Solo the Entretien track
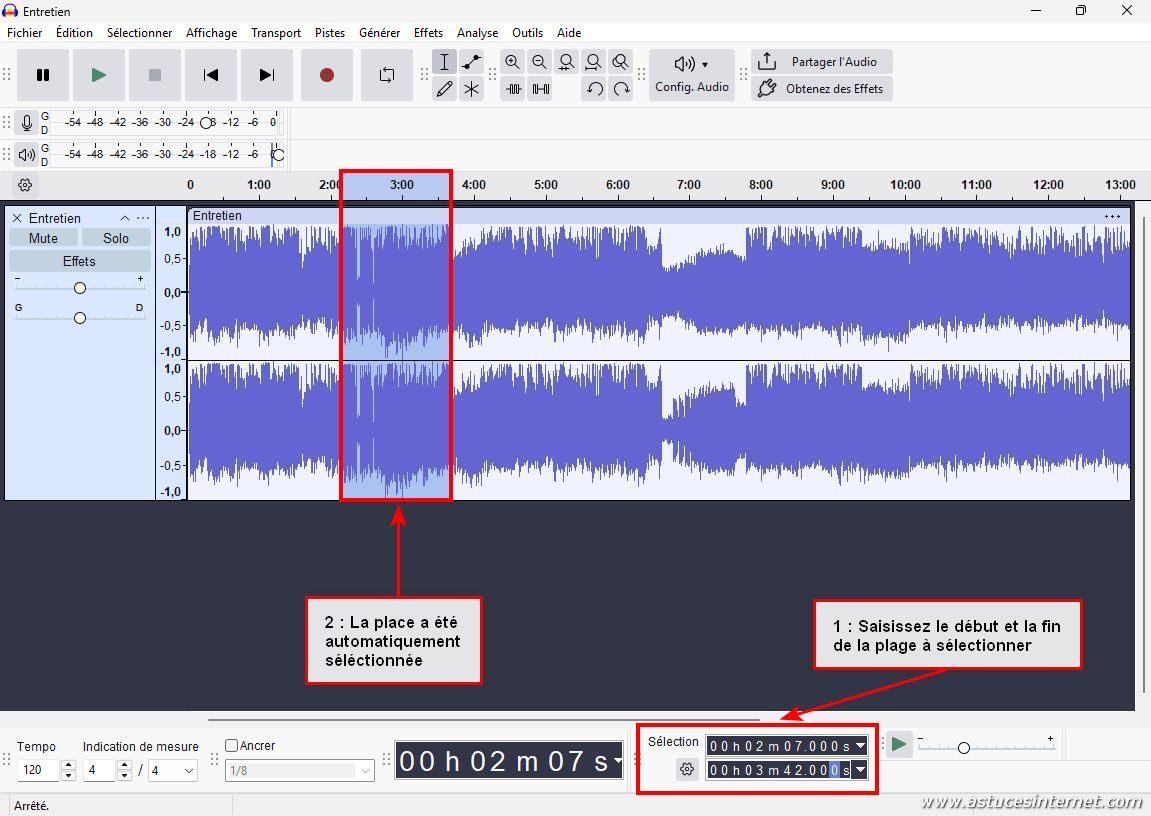The image size is (1151, 816). [116, 238]
